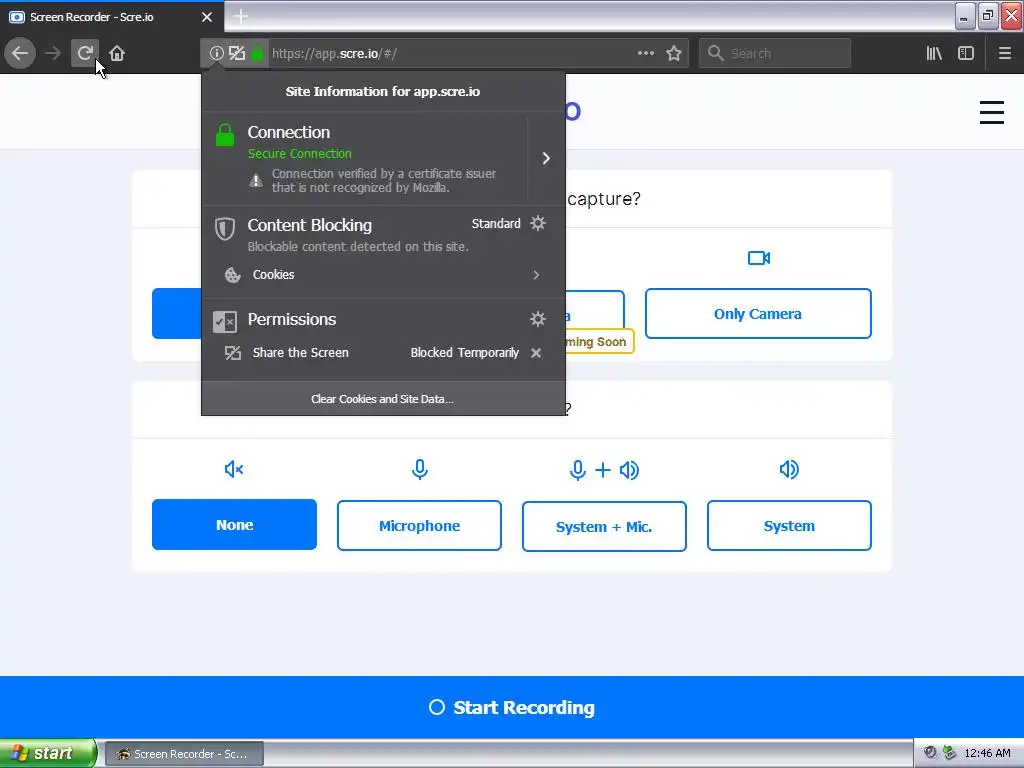
Task: Click the Secure Connection text
Action: tap(300, 153)
